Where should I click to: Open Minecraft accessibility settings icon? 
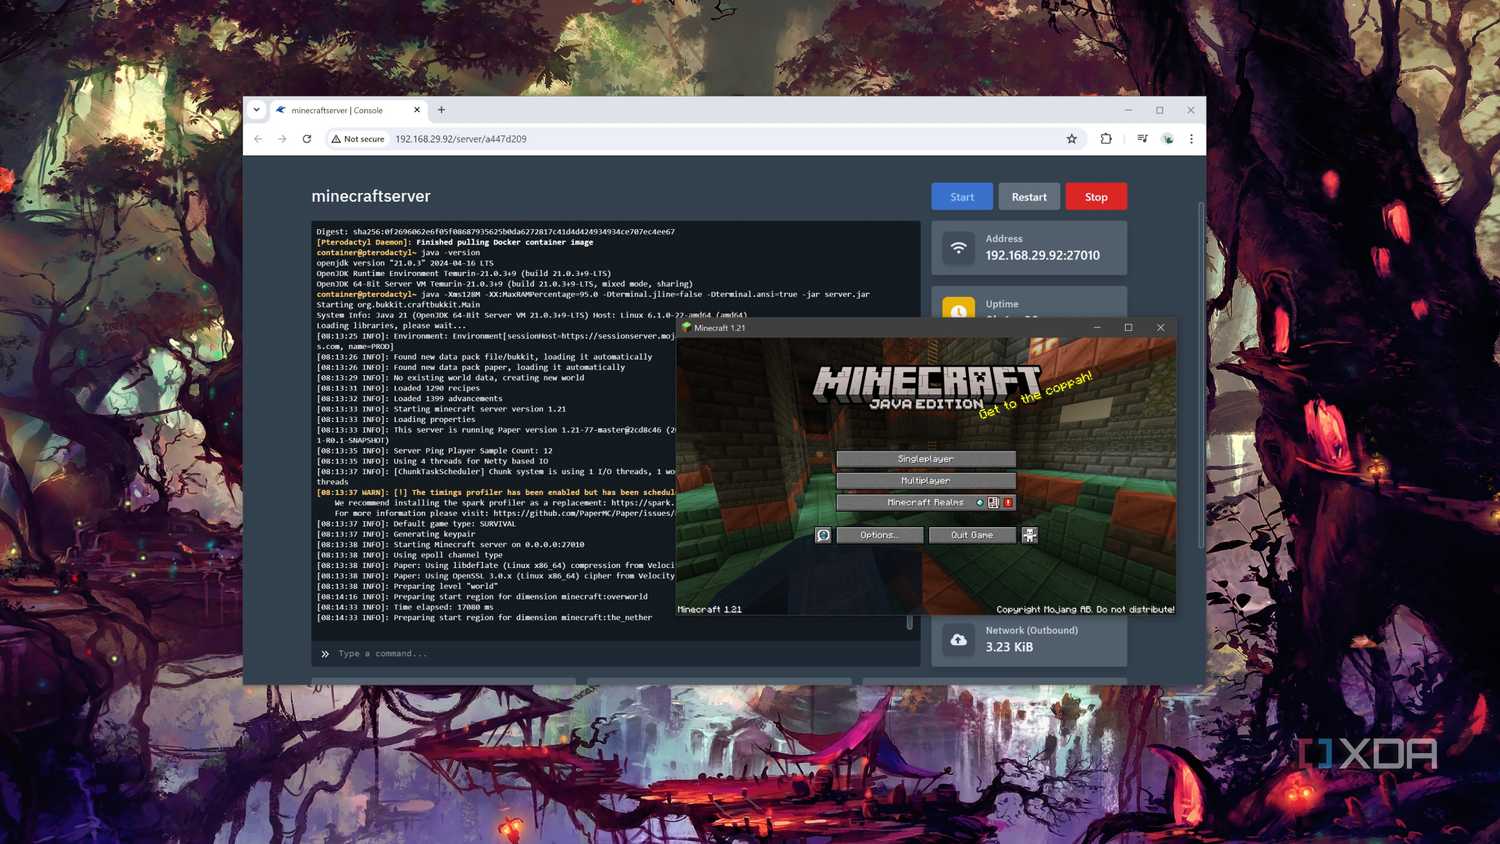(x=1029, y=535)
